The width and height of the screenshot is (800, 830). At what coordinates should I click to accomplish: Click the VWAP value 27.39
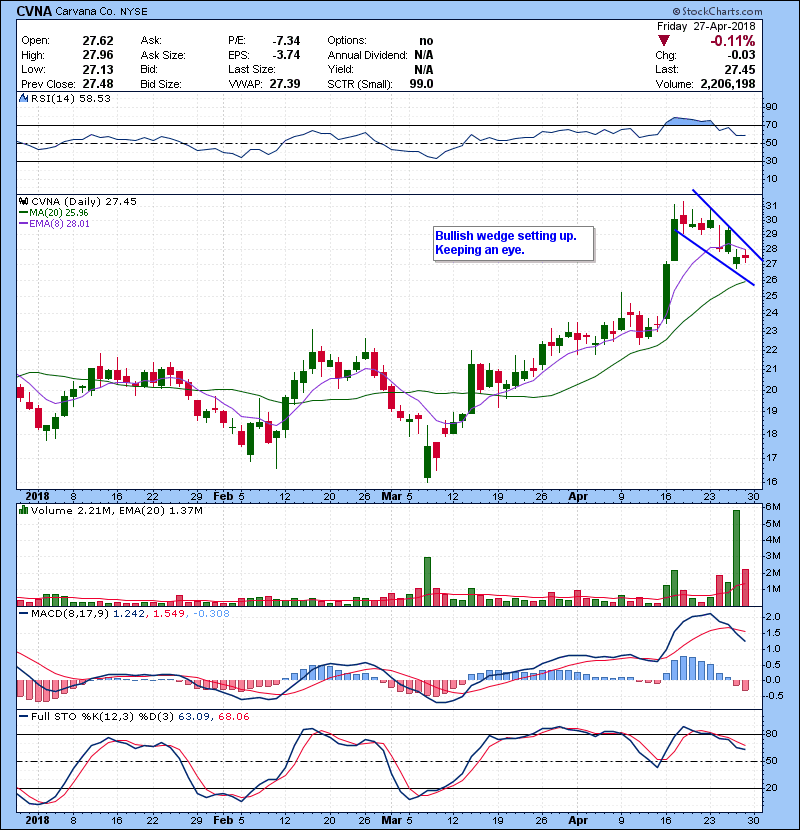point(285,84)
